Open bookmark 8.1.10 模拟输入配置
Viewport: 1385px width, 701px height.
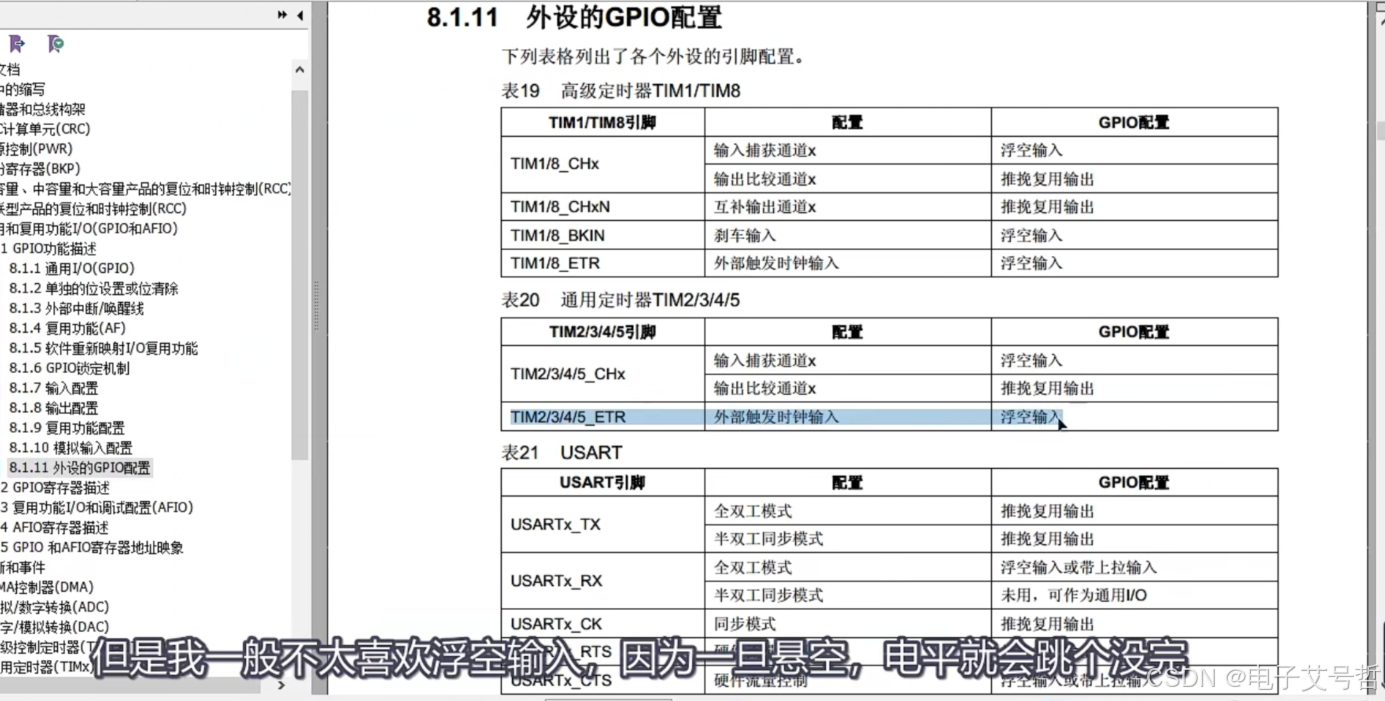70,448
